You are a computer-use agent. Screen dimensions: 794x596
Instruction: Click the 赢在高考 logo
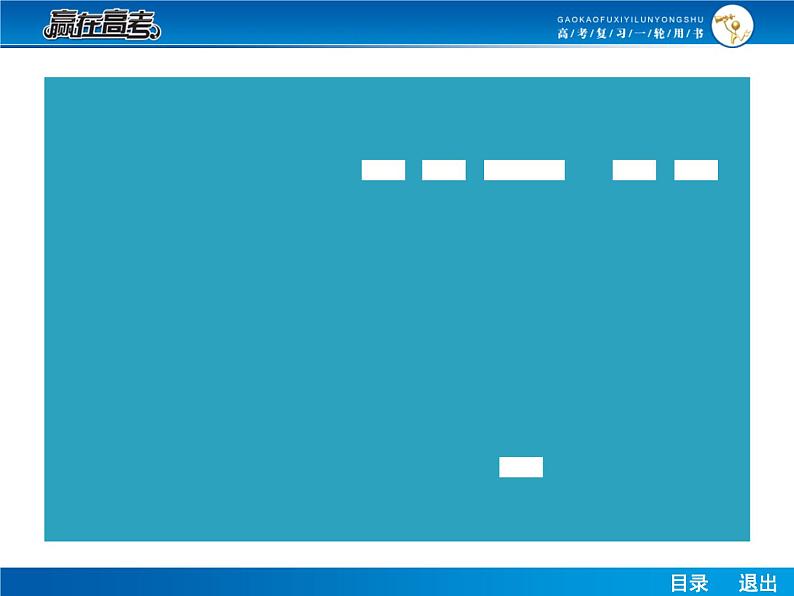pos(101,25)
